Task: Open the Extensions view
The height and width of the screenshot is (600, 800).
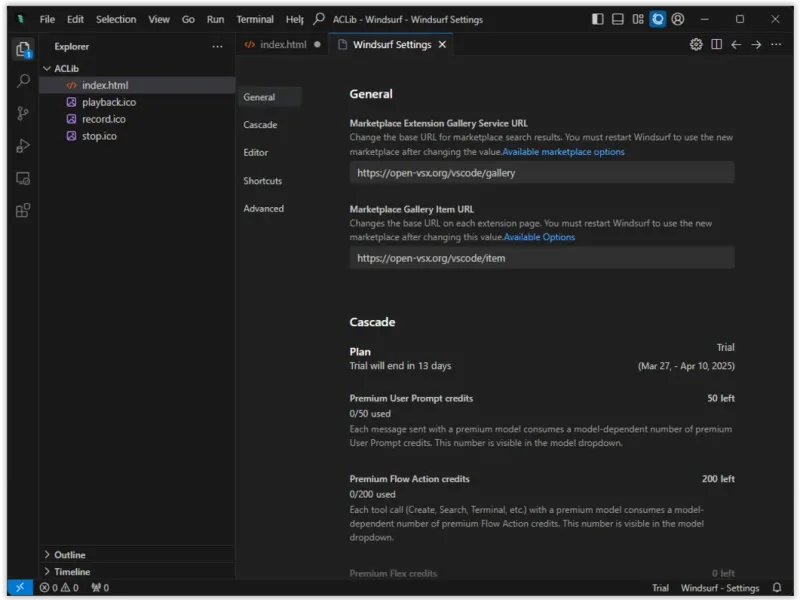Action: 23,211
